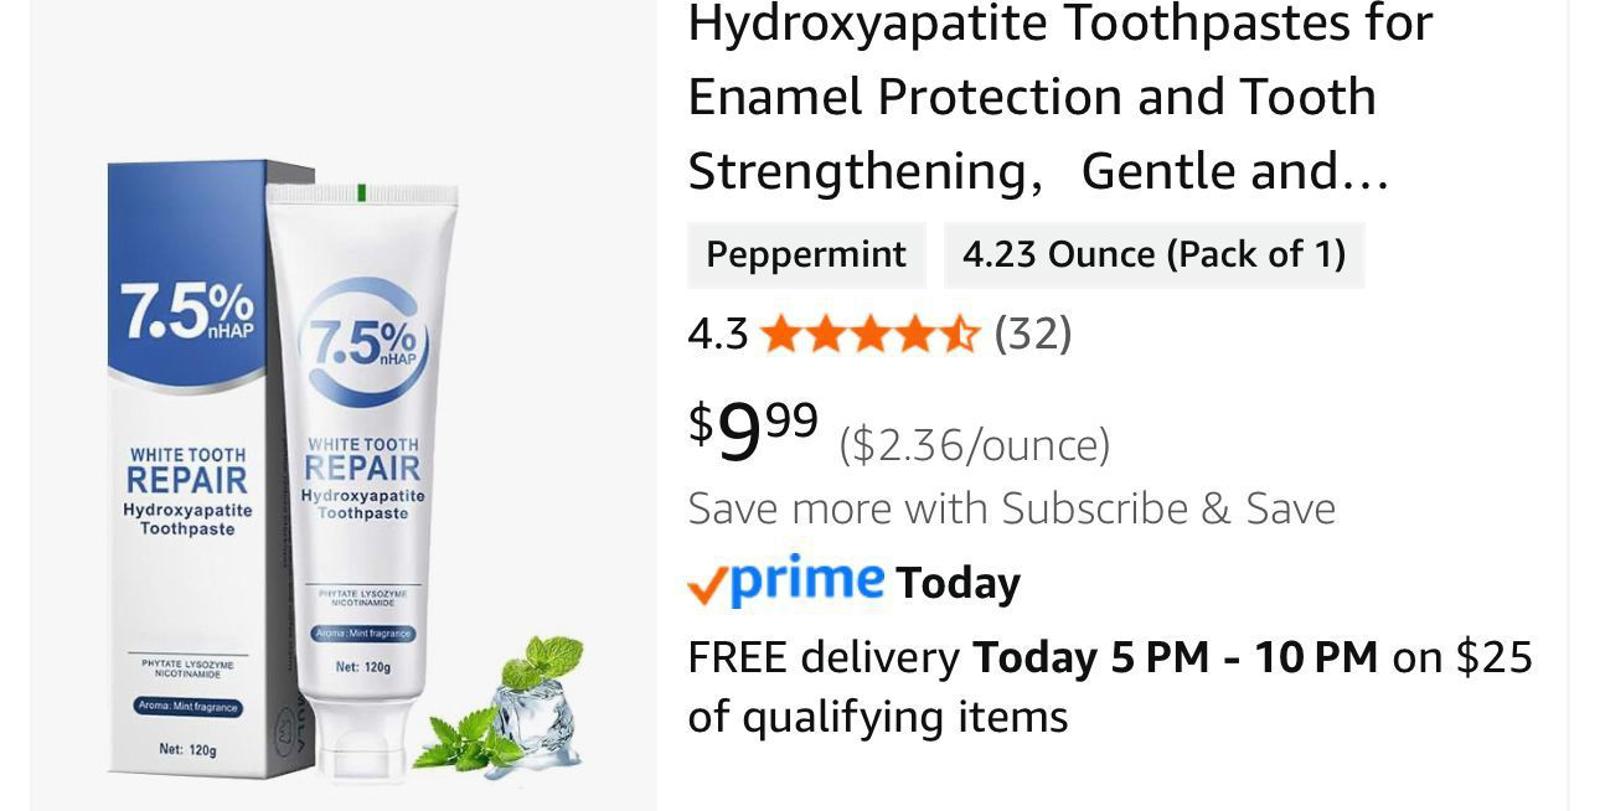Select the 4.23 Ounce (Pack of 1) option

coord(1154,255)
